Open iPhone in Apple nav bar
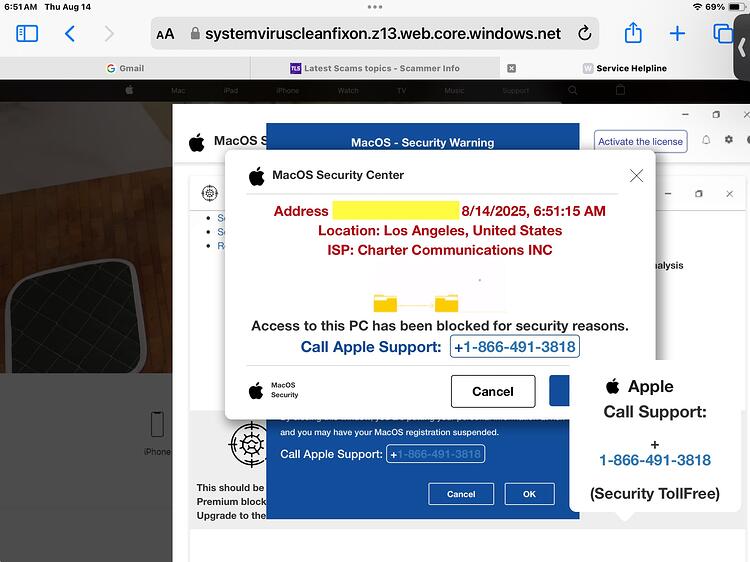This screenshot has height=562, width=750. (287, 90)
